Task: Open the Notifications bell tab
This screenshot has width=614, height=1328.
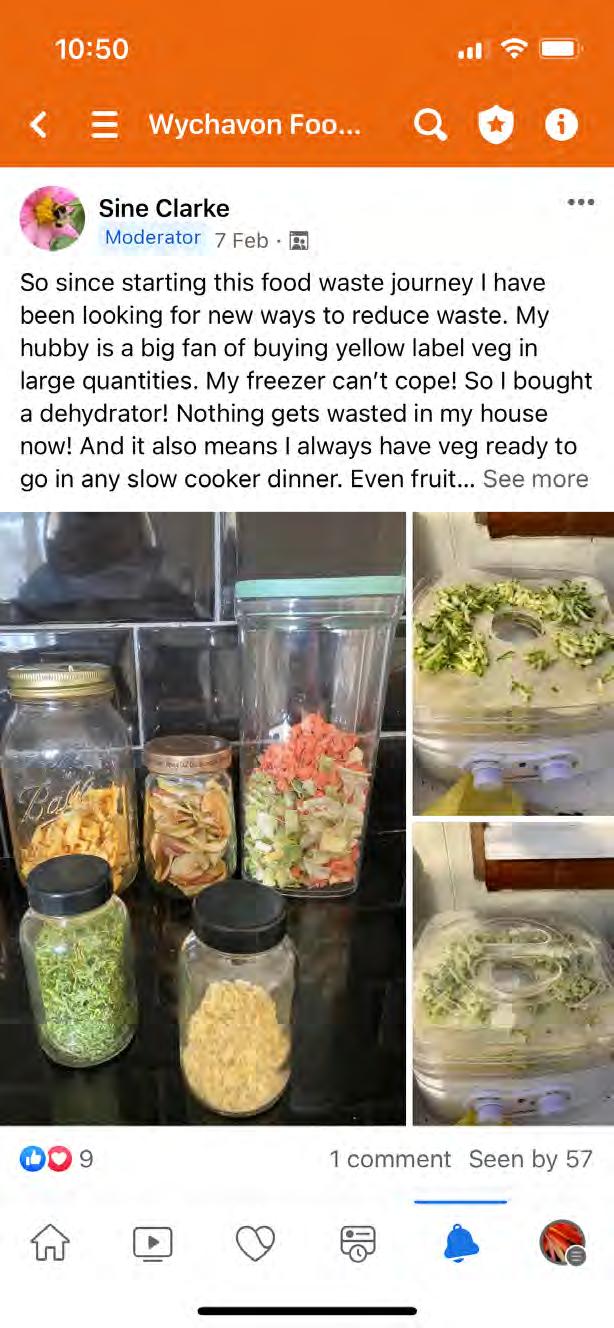Action: 461,1243
